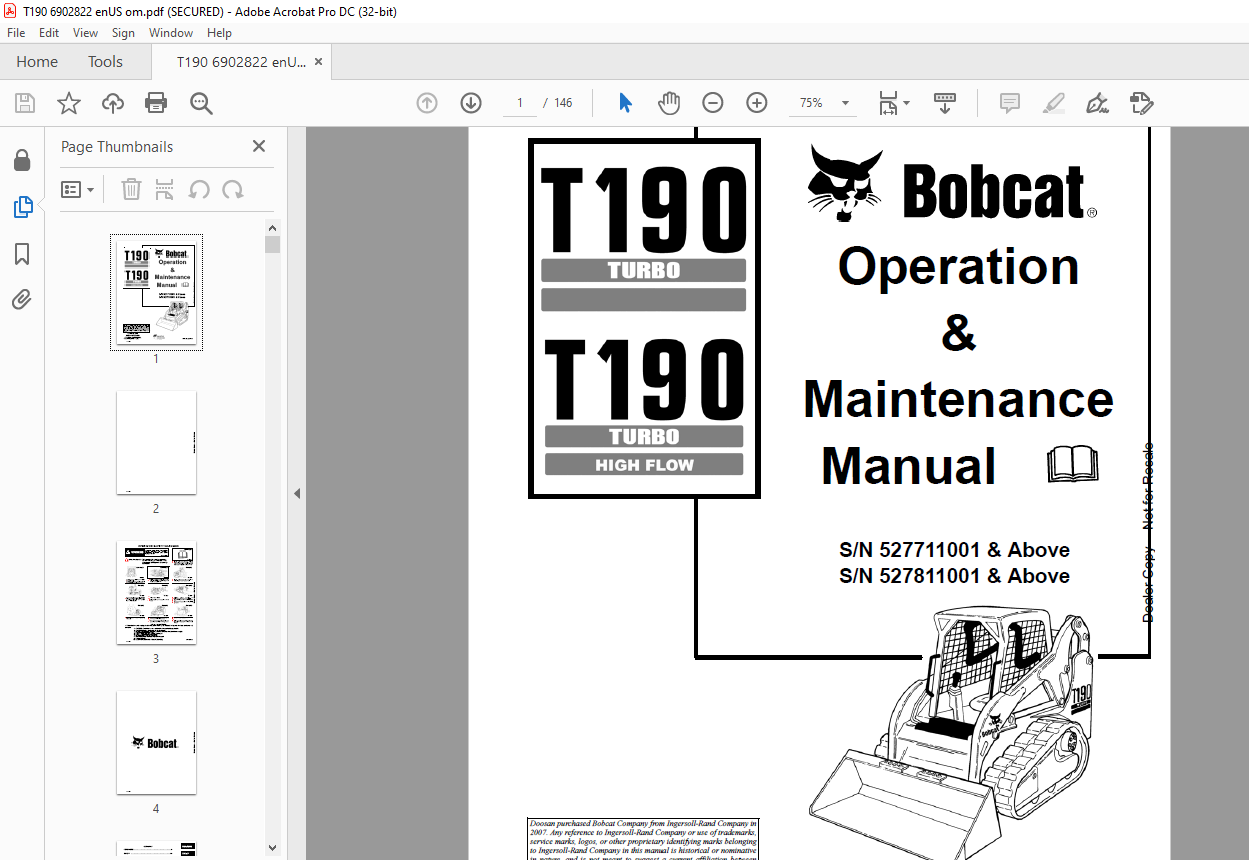Viewport: 1249px width, 860px height.
Task: Go to previous page arrow
Action: click(427, 103)
